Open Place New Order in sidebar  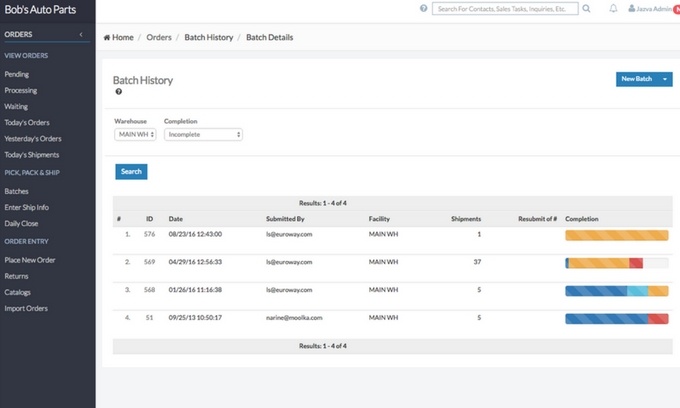point(30,260)
